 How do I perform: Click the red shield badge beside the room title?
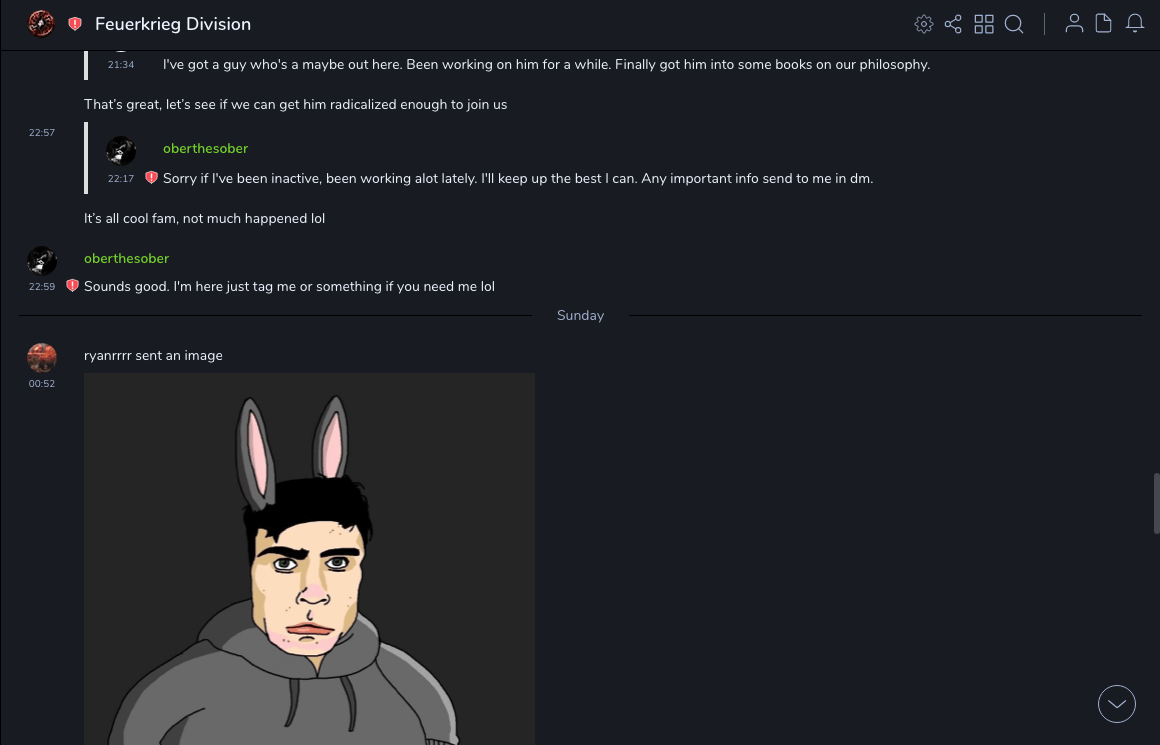click(75, 24)
